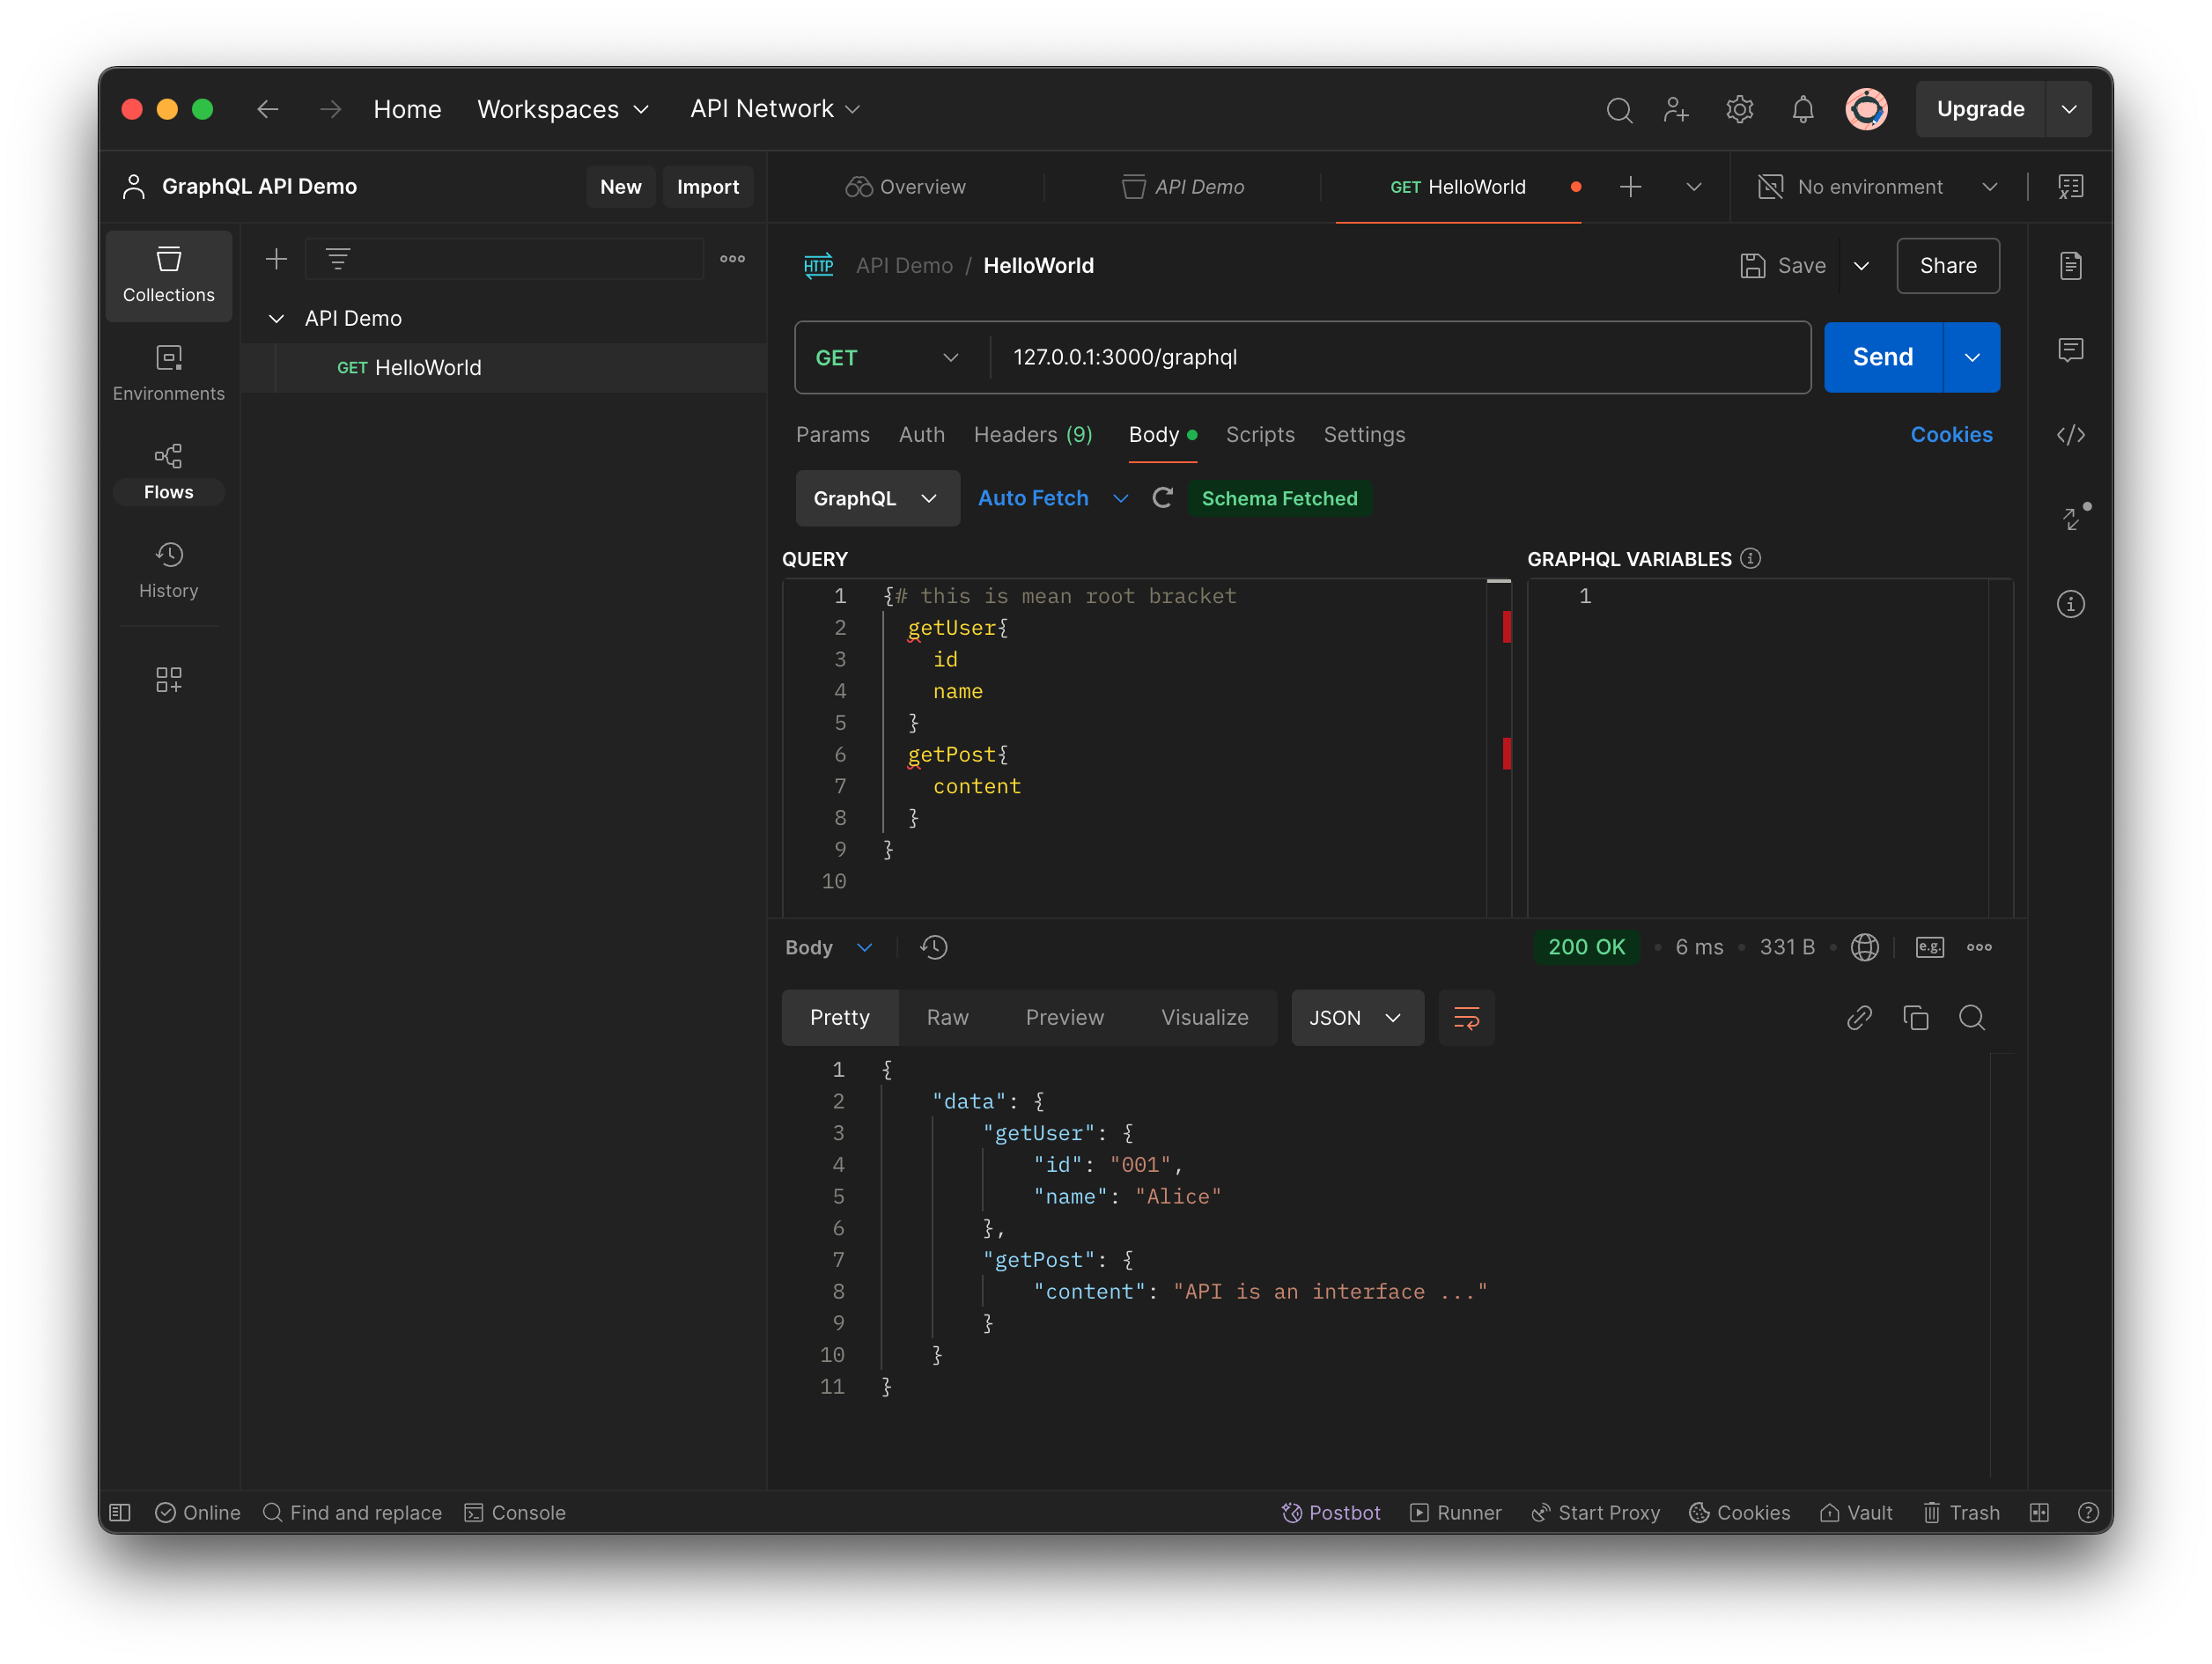Toggle the sidebar visibility in the status bar
This screenshot has width=2212, height=1664.
point(118,1512)
